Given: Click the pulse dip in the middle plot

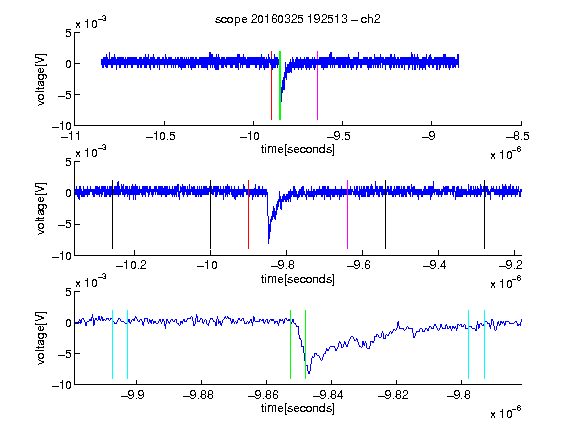Looking at the screenshot, I should 269,241.
